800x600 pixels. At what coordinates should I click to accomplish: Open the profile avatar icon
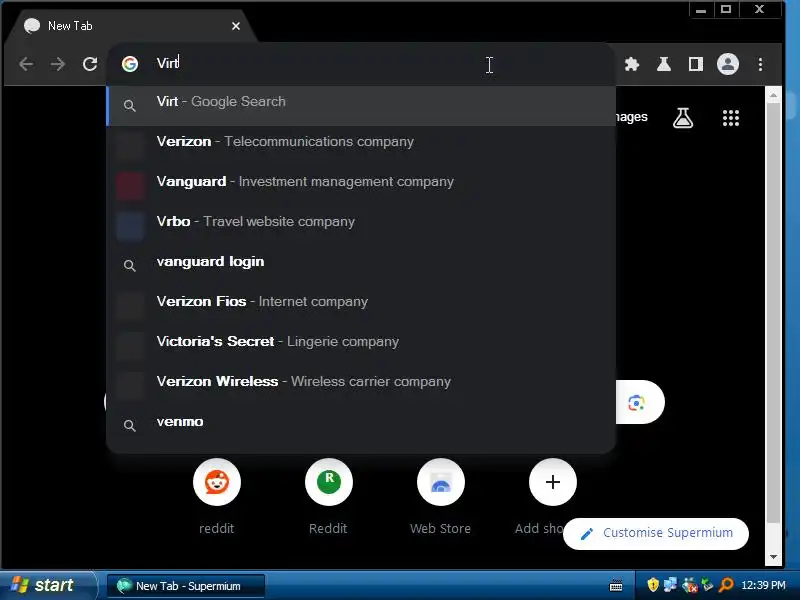[x=728, y=64]
